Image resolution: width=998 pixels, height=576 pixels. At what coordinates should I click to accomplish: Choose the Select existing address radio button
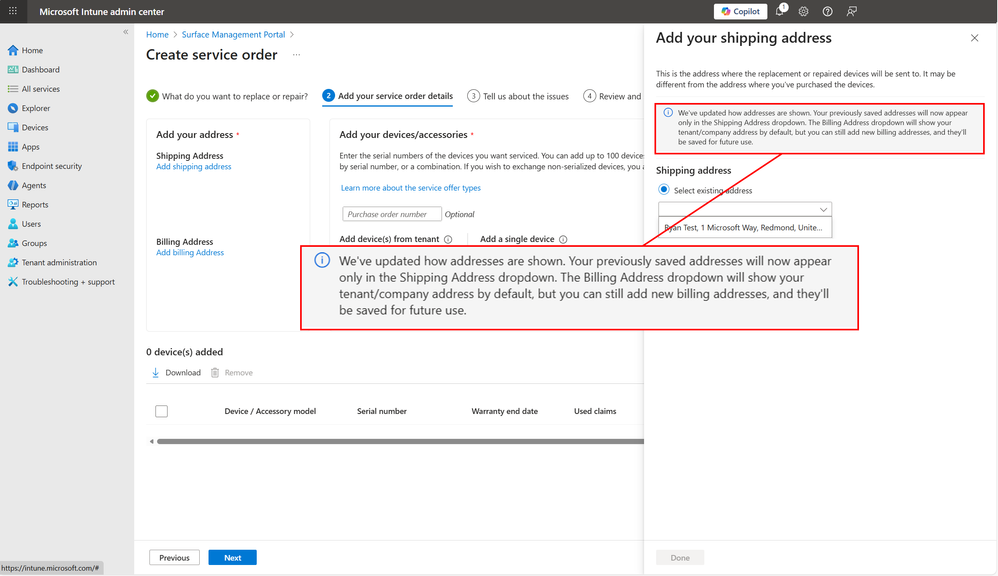[664, 190]
